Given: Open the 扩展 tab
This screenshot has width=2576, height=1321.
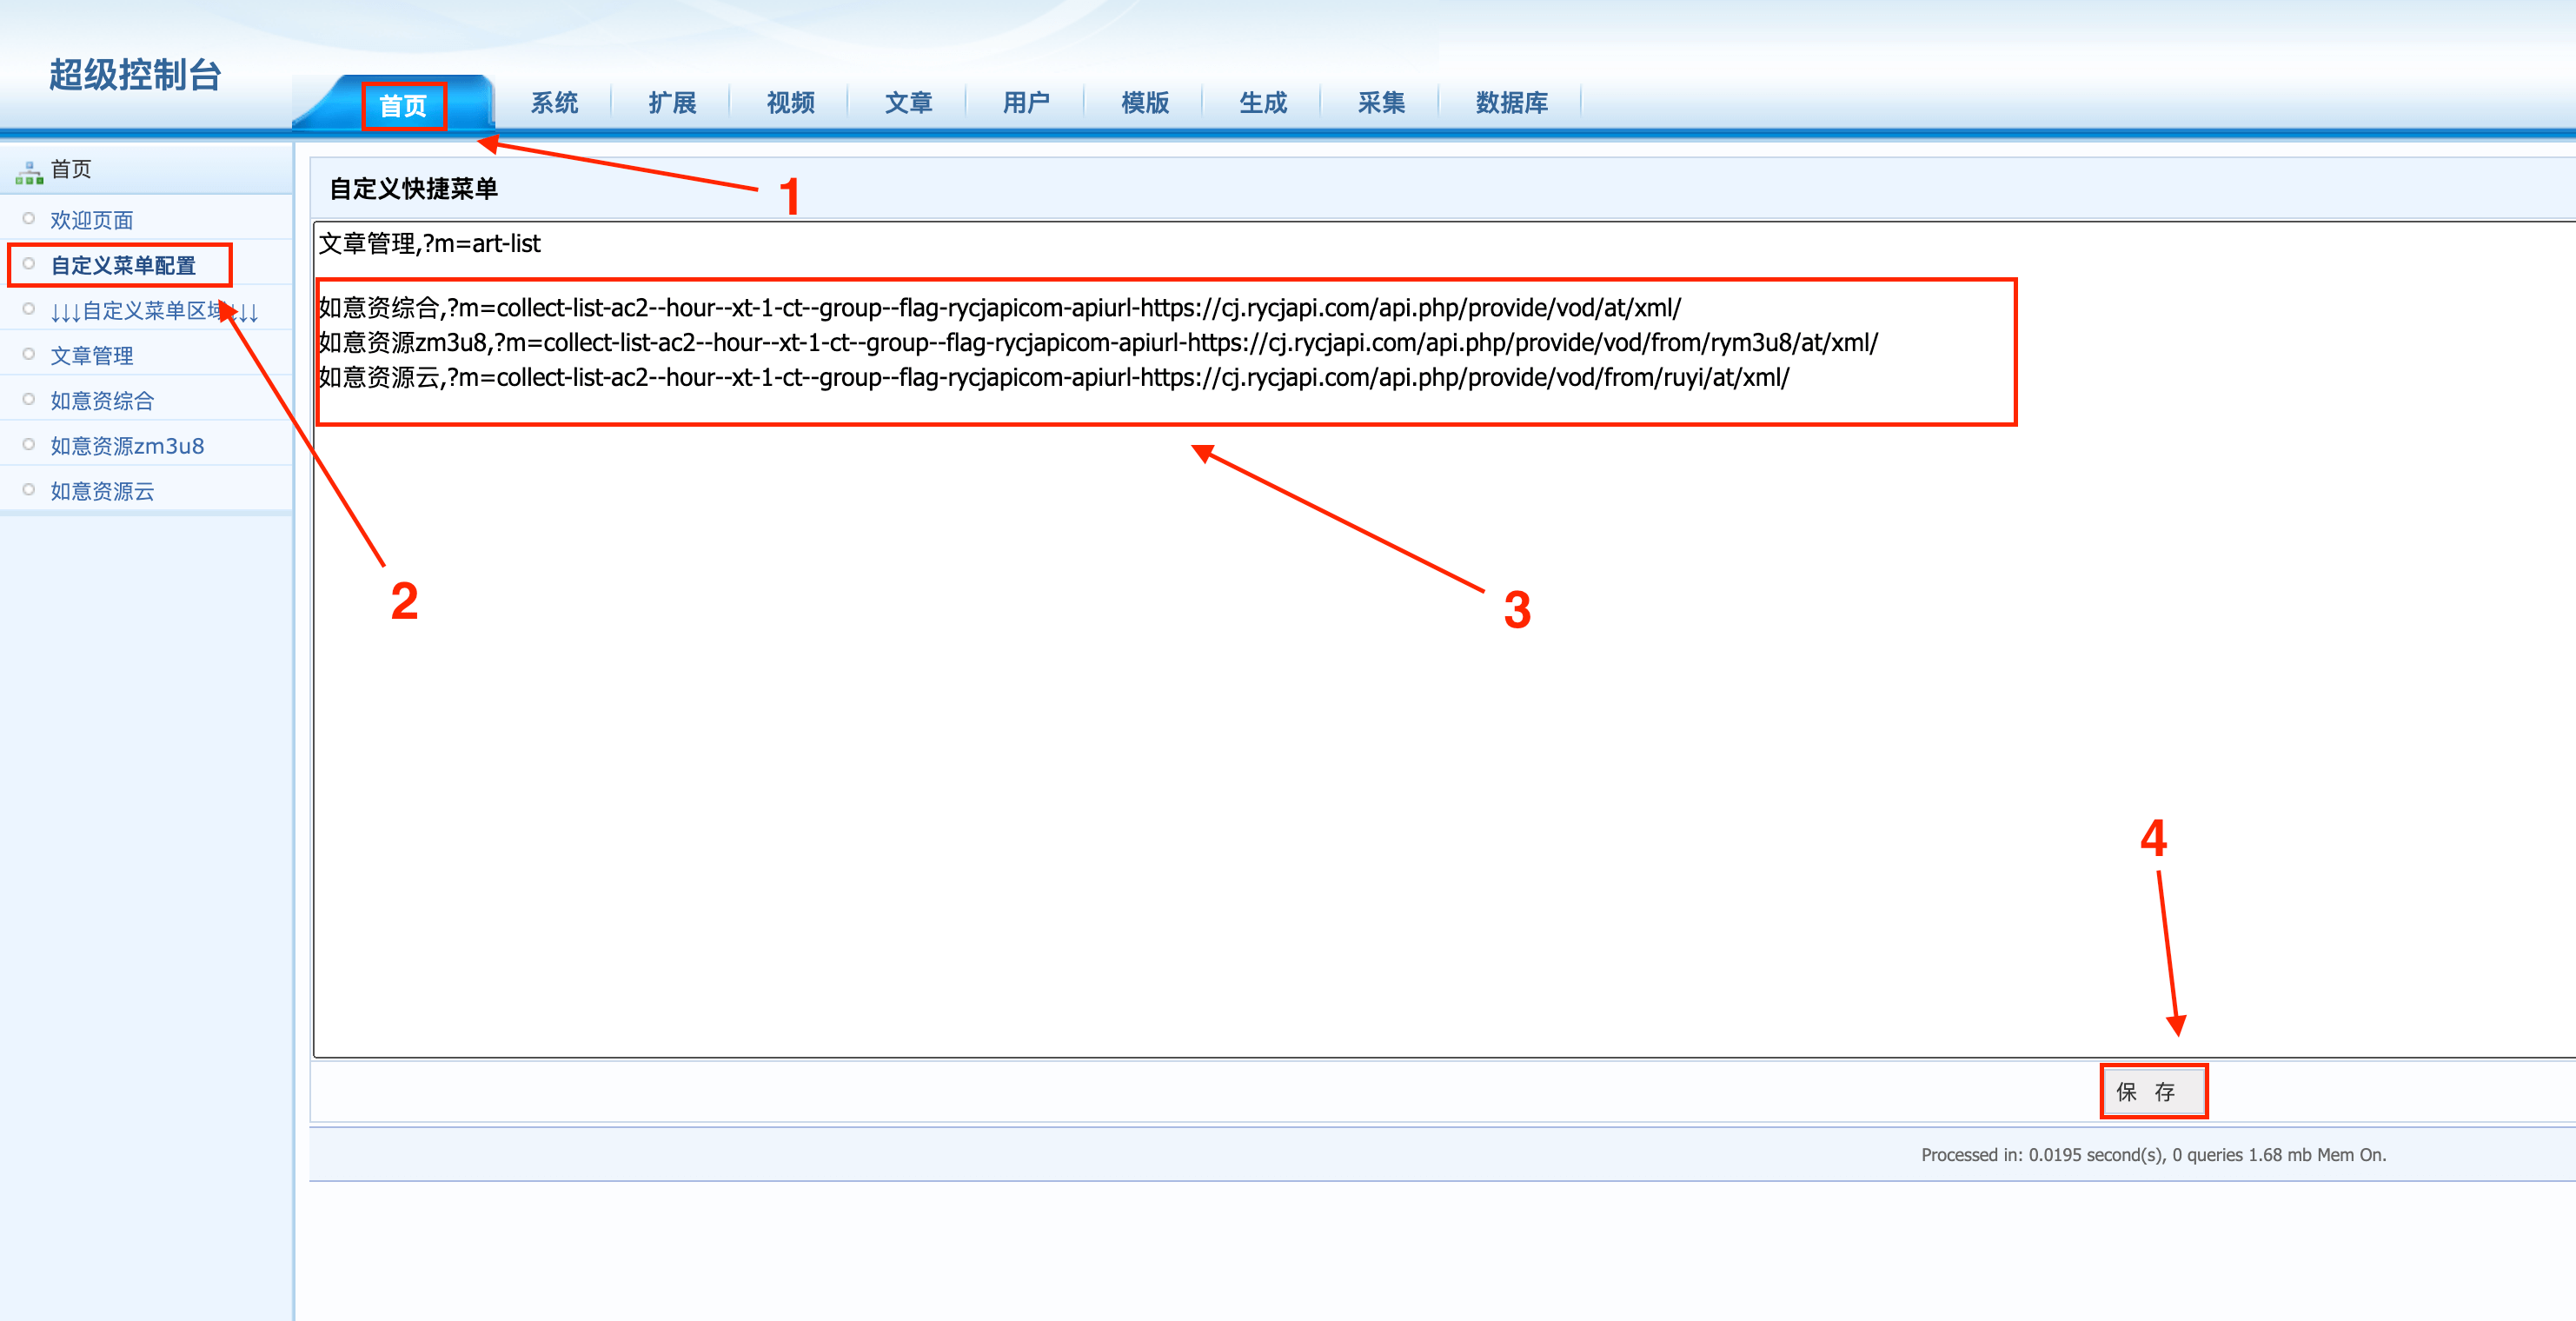Looking at the screenshot, I should pos(672,103).
